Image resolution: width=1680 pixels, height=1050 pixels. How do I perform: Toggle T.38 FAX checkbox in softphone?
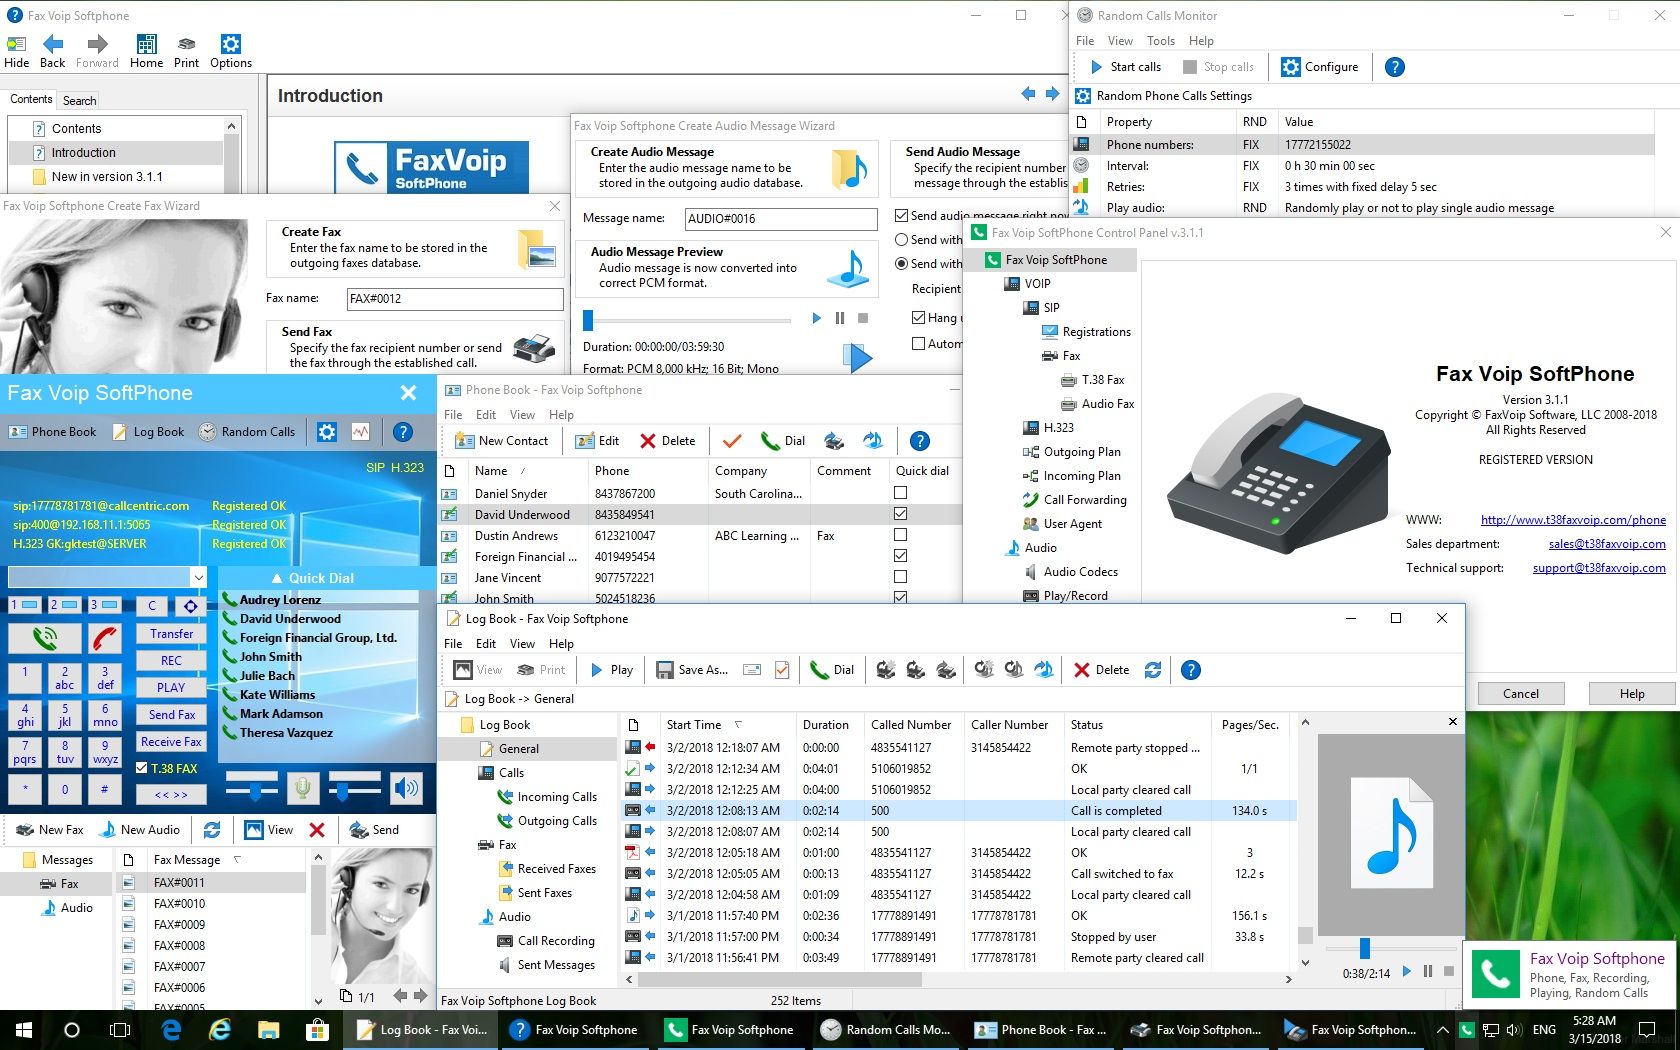pyautogui.click(x=142, y=768)
